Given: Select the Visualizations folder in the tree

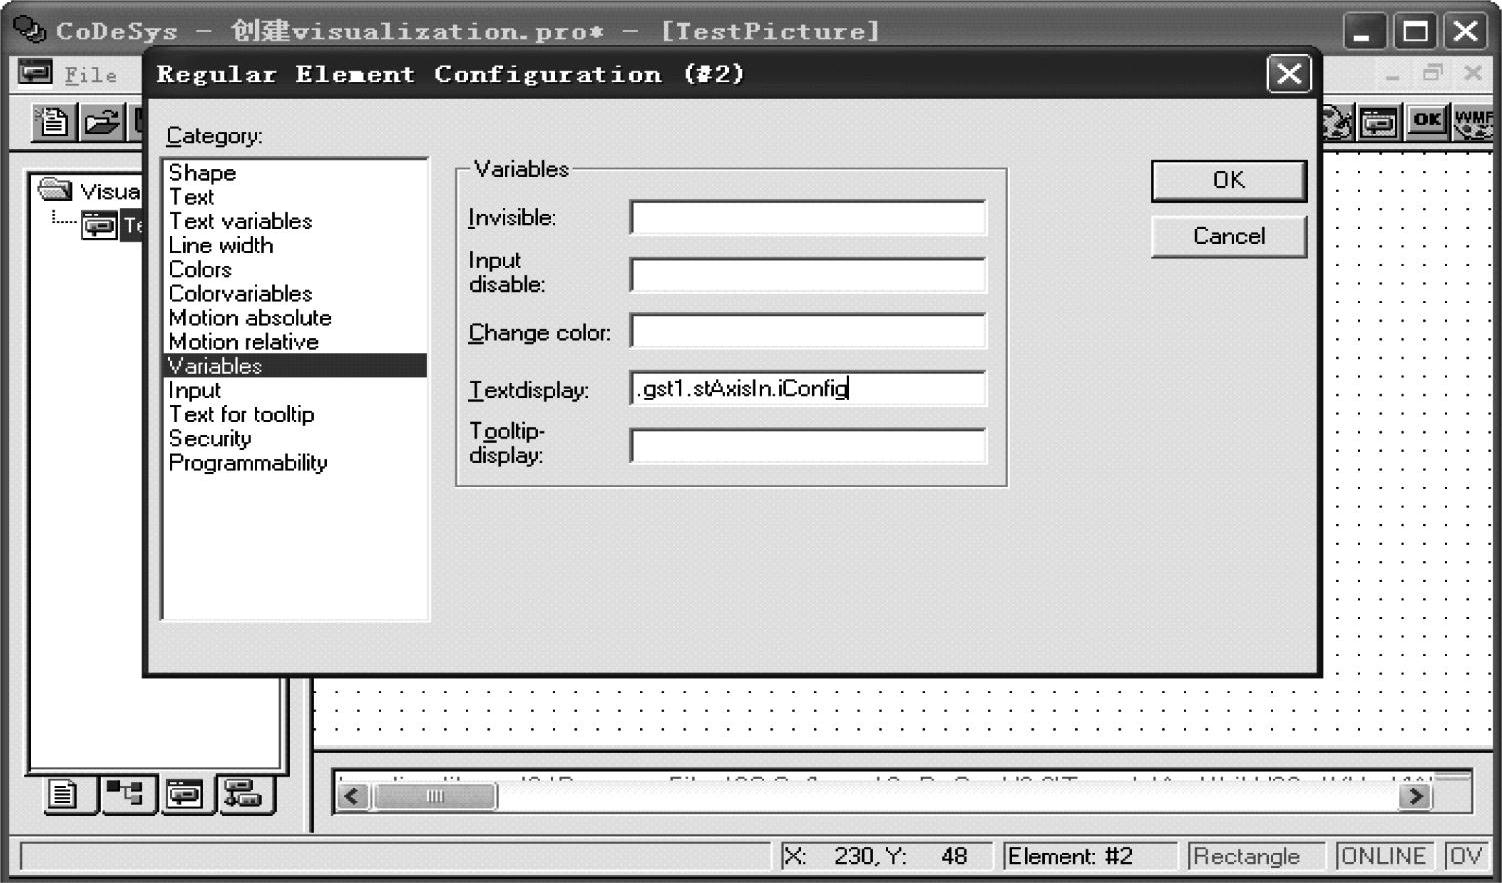Looking at the screenshot, I should pos(90,190).
